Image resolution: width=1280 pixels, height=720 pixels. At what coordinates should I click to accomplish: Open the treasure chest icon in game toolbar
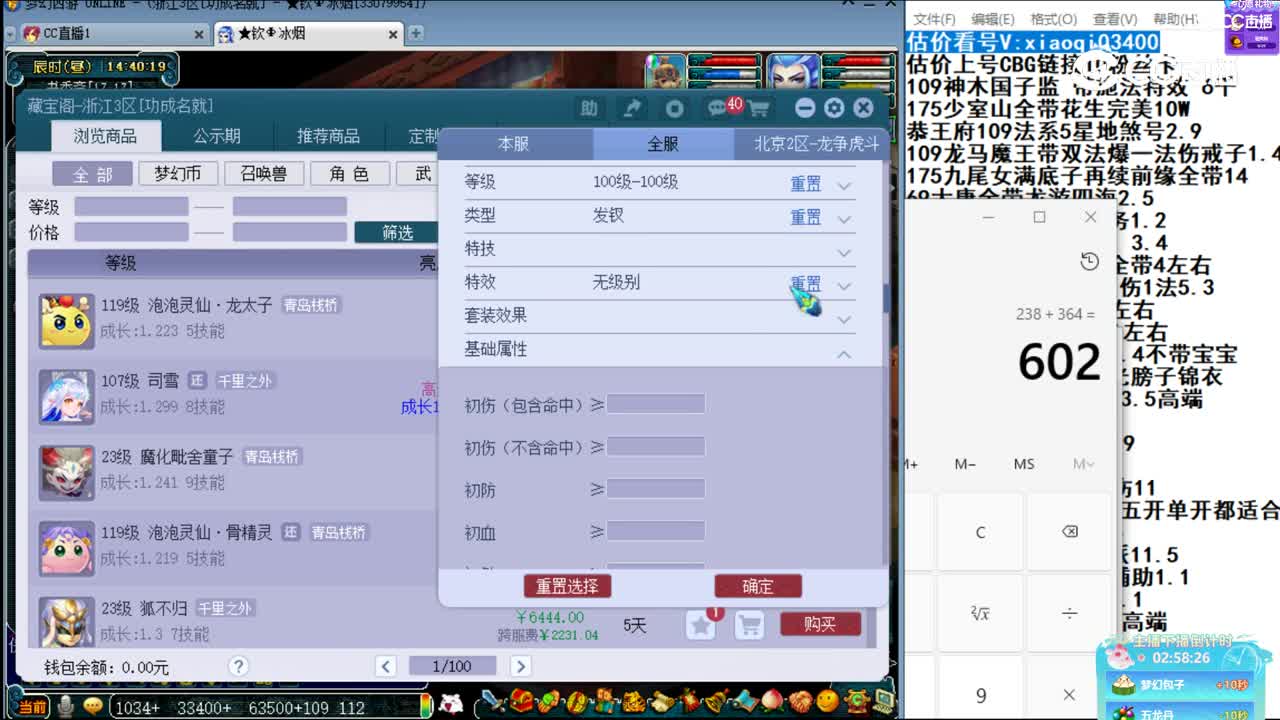(519, 701)
